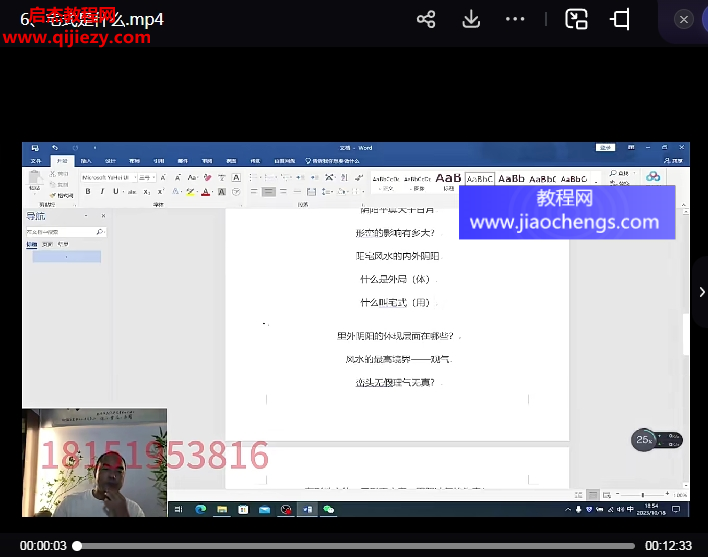Click Share button at Word ribbon right

point(673,161)
